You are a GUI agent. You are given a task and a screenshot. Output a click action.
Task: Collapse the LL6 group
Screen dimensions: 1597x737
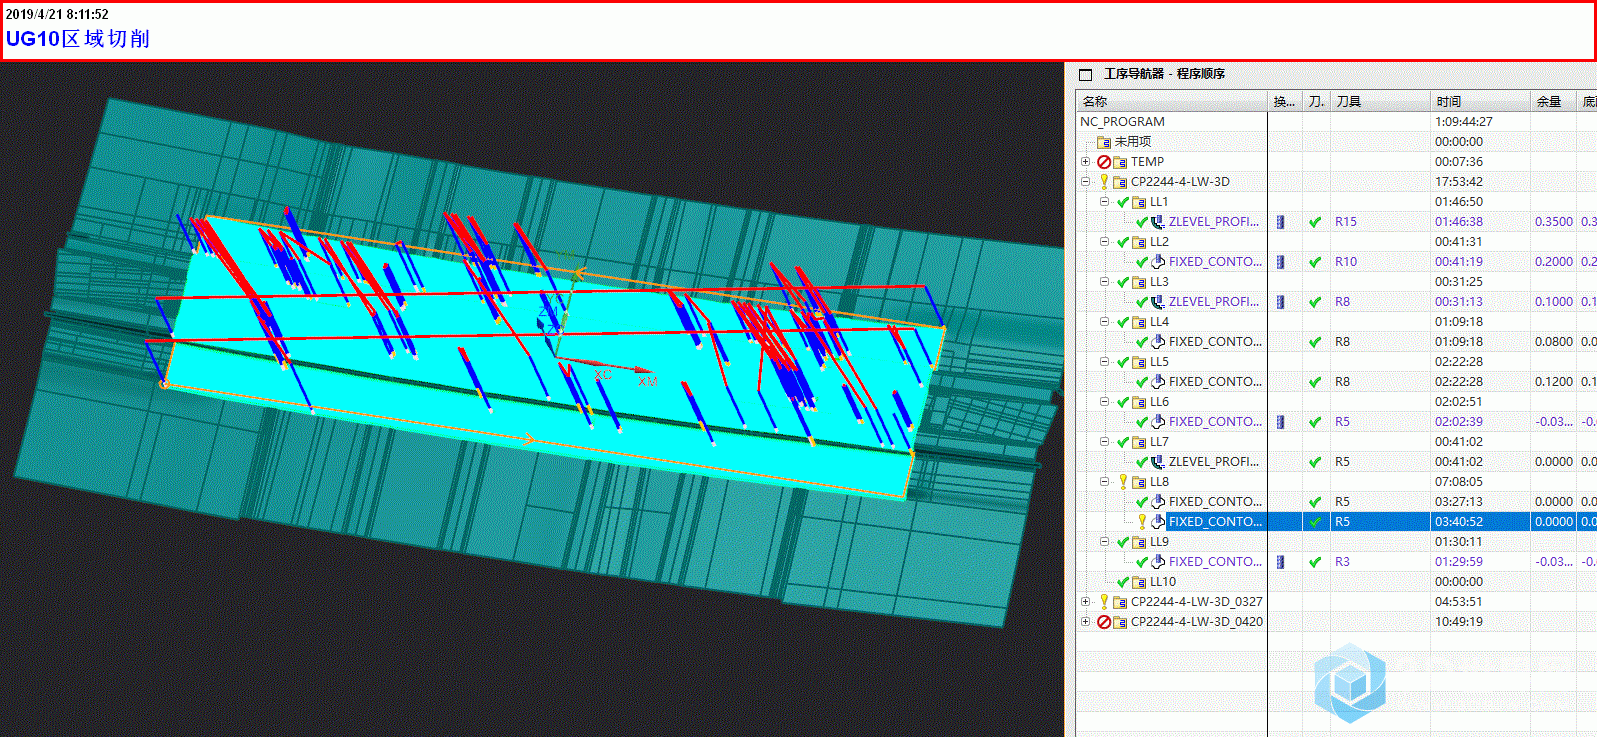[1105, 402]
